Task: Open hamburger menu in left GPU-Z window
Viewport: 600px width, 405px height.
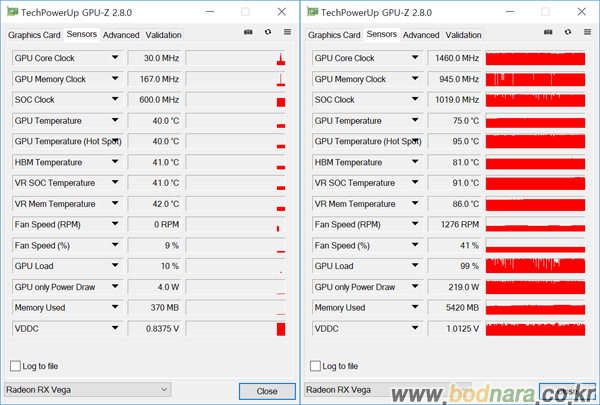Action: click(287, 32)
